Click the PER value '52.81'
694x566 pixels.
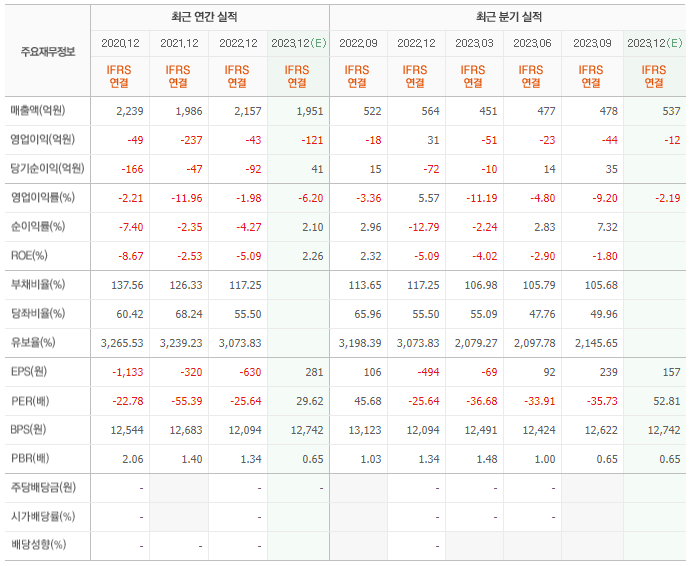point(667,401)
